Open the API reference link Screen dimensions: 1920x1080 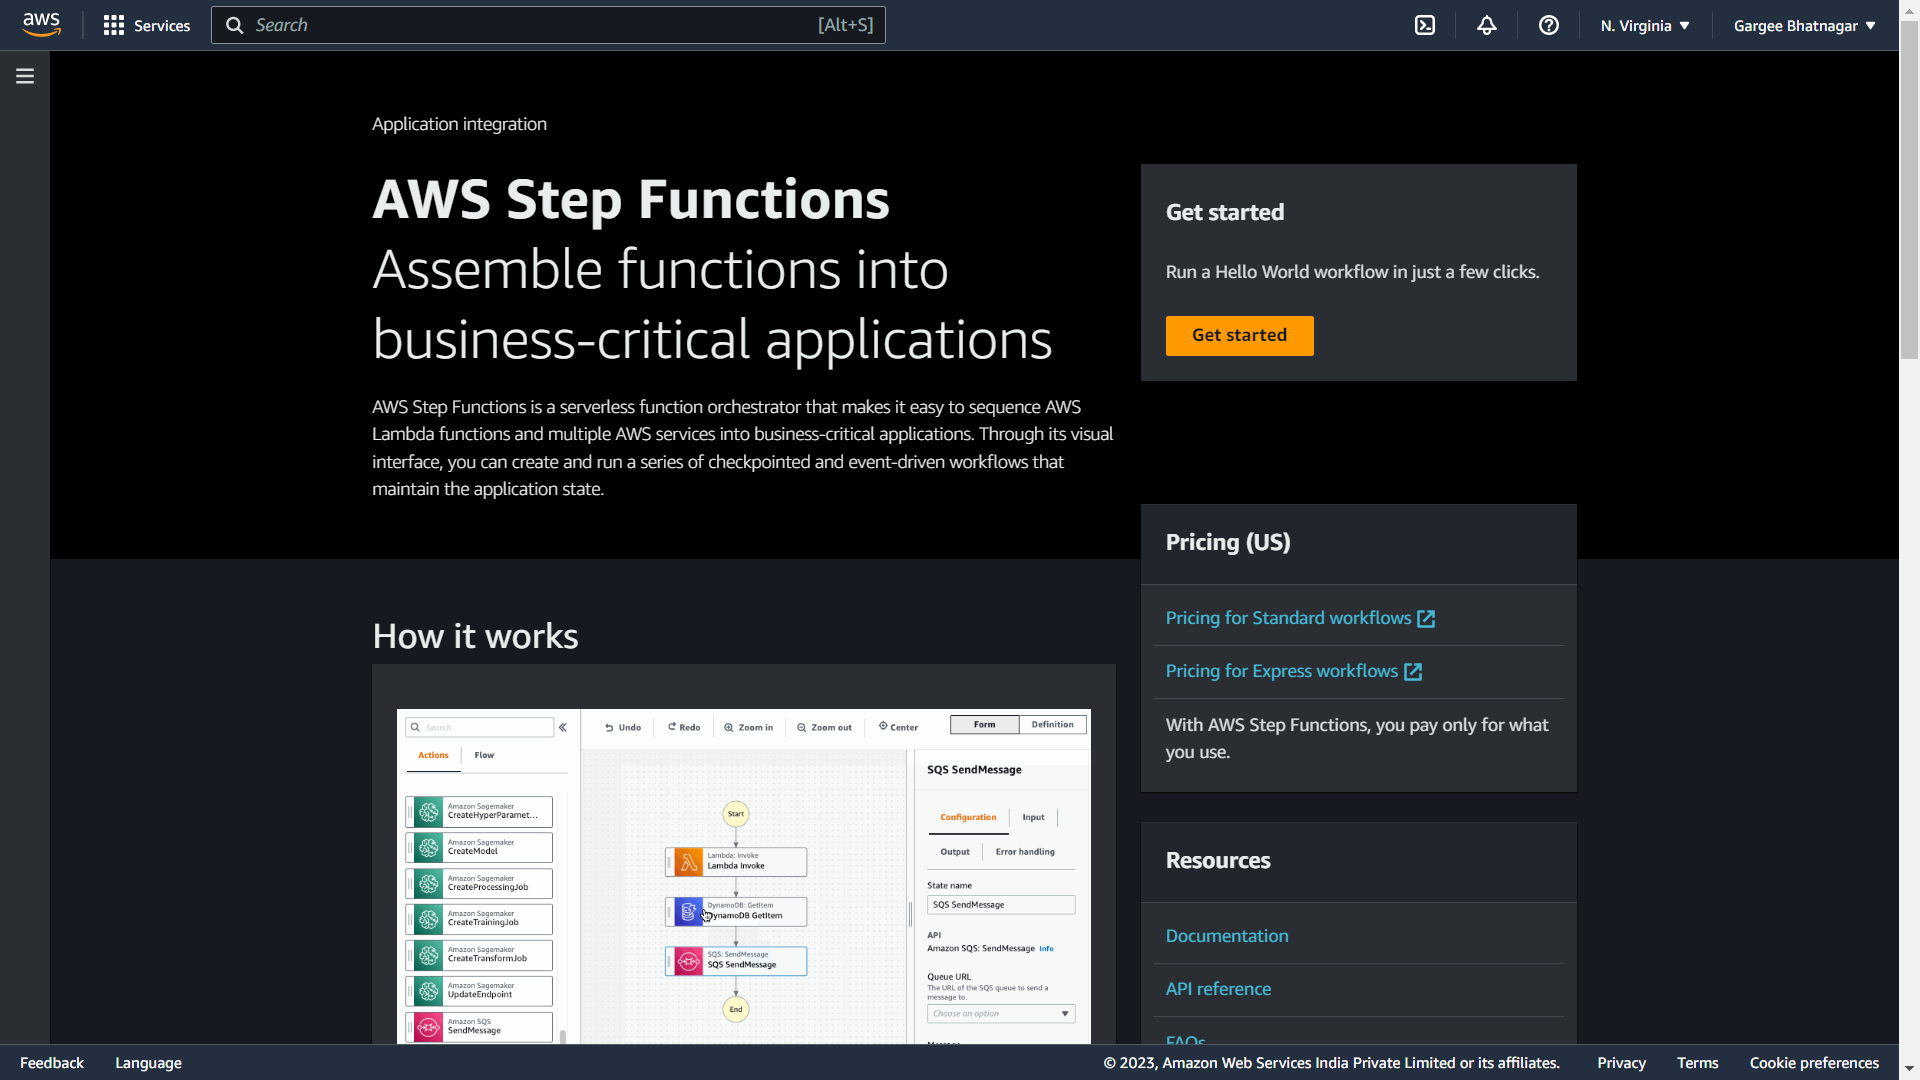(x=1218, y=989)
